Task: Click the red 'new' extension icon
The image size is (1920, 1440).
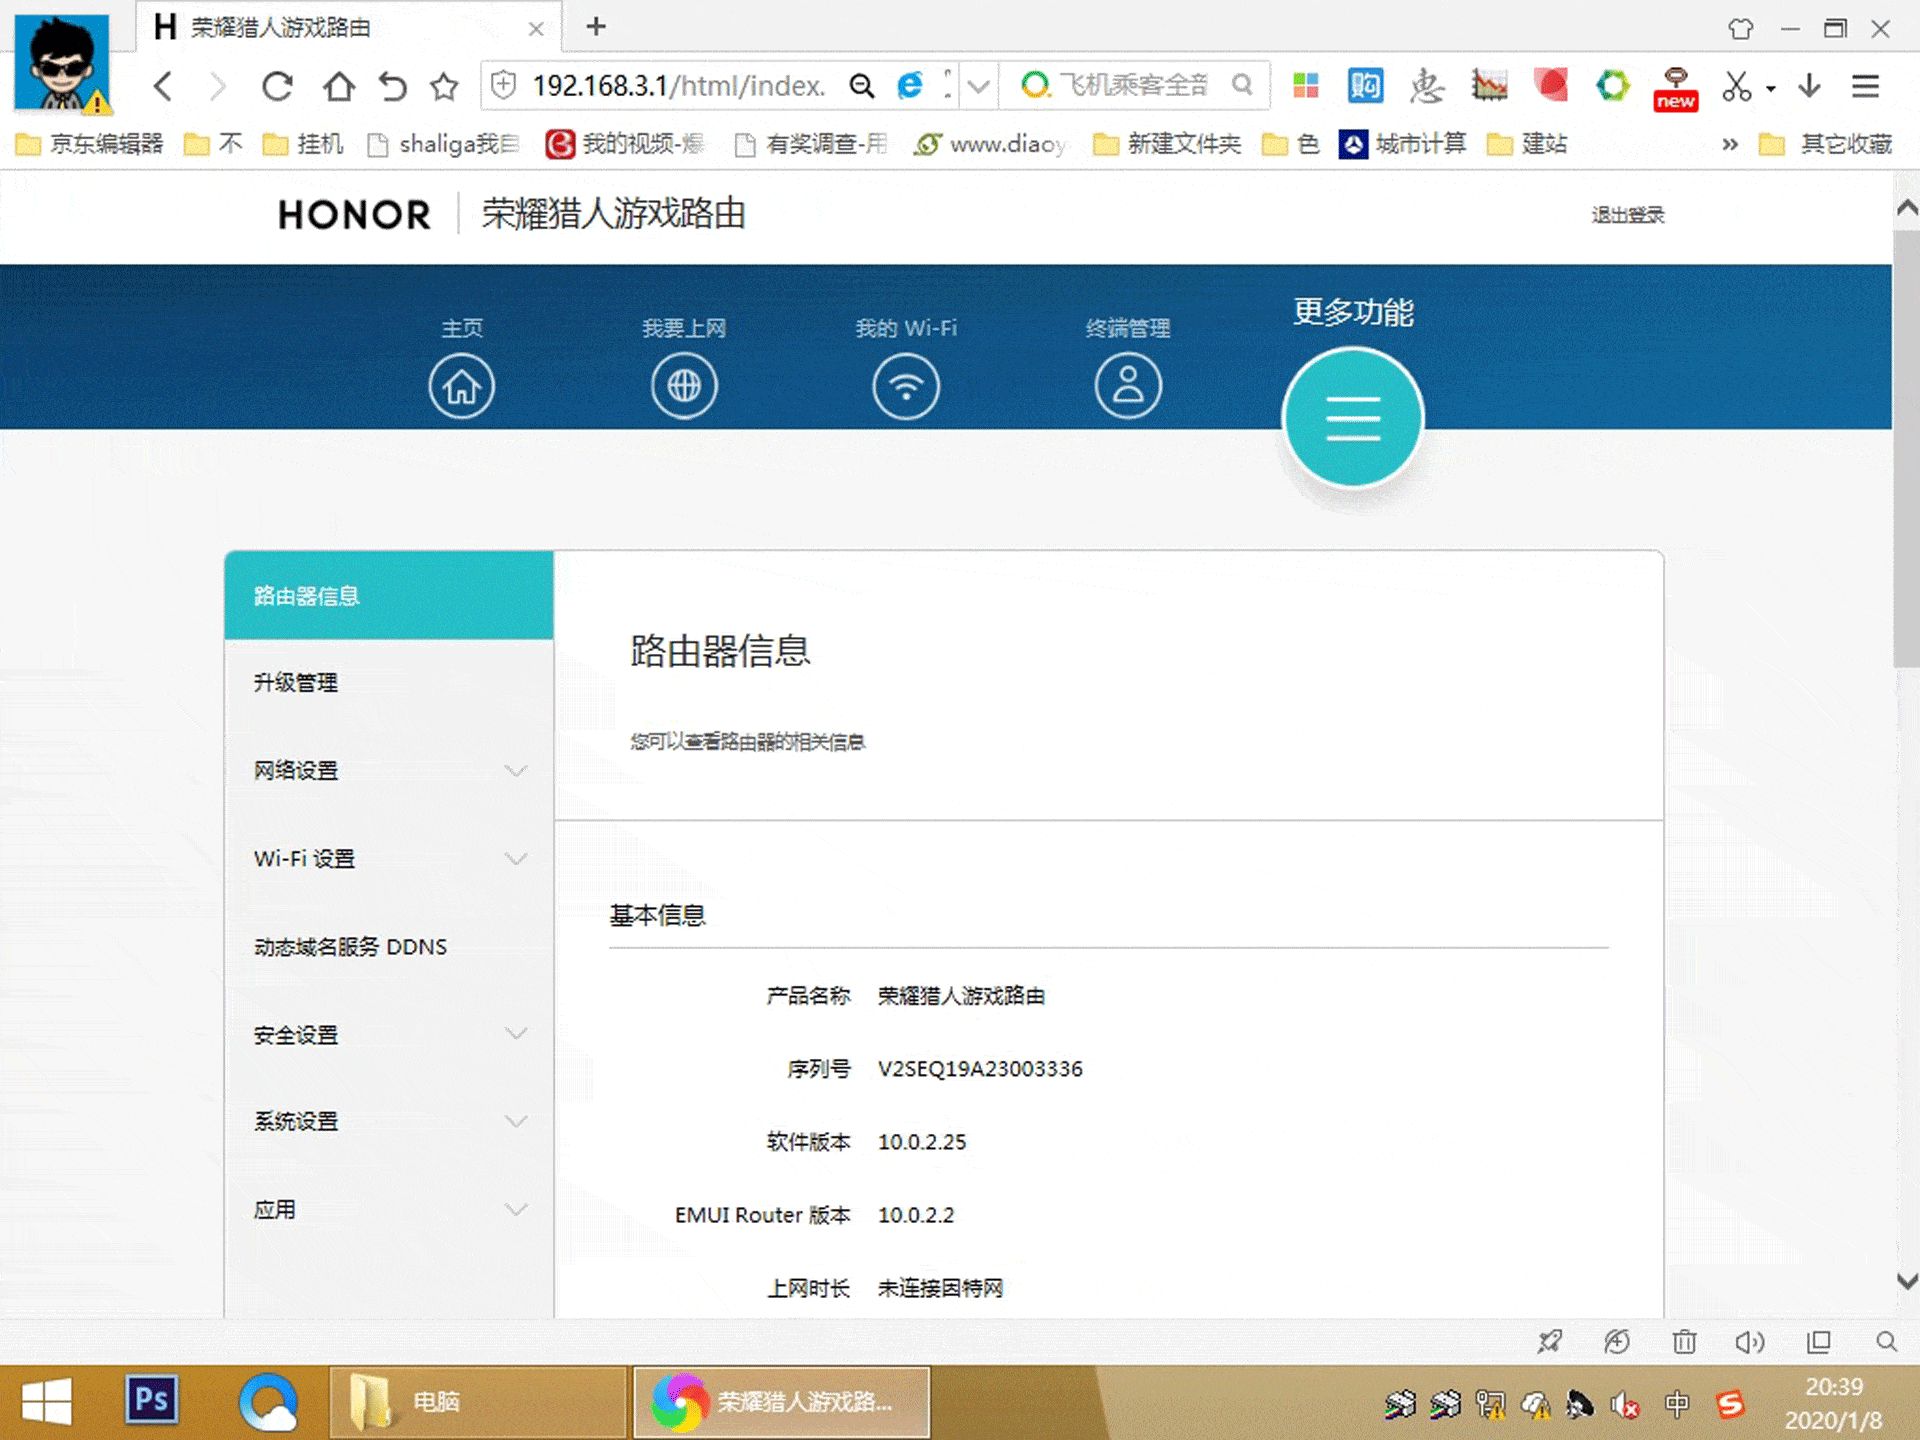Action: [1675, 88]
